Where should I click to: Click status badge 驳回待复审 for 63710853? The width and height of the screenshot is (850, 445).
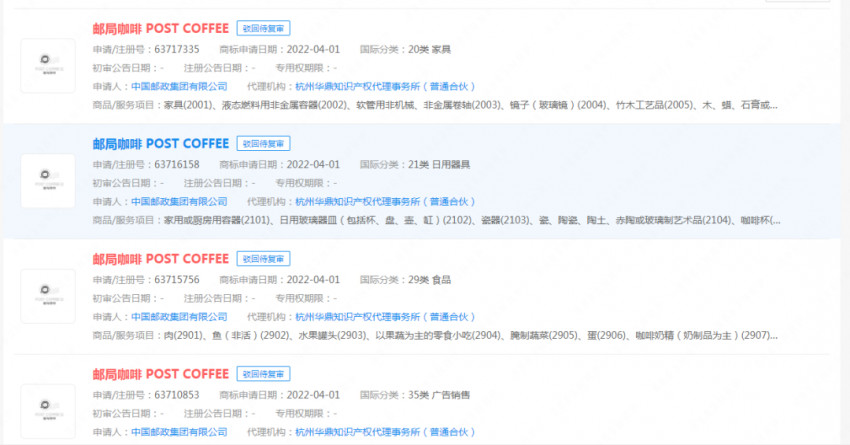[263, 374]
